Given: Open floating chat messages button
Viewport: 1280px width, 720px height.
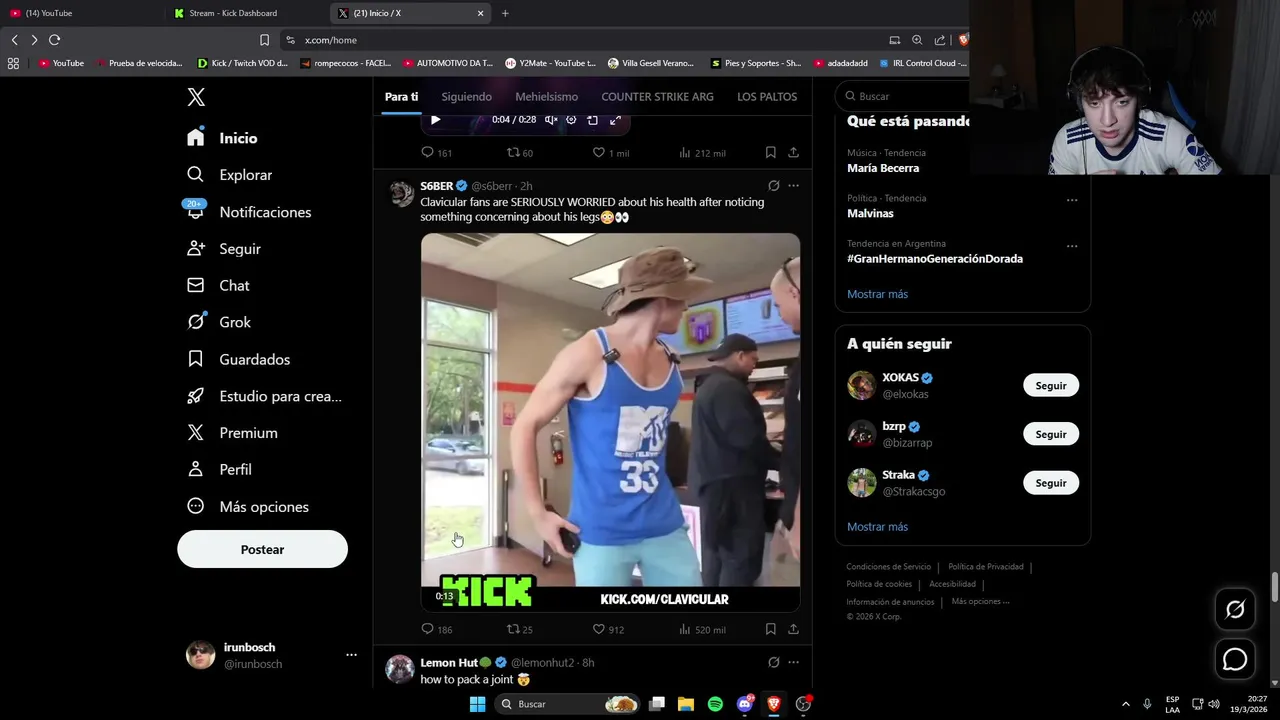Looking at the screenshot, I should tap(1235, 660).
